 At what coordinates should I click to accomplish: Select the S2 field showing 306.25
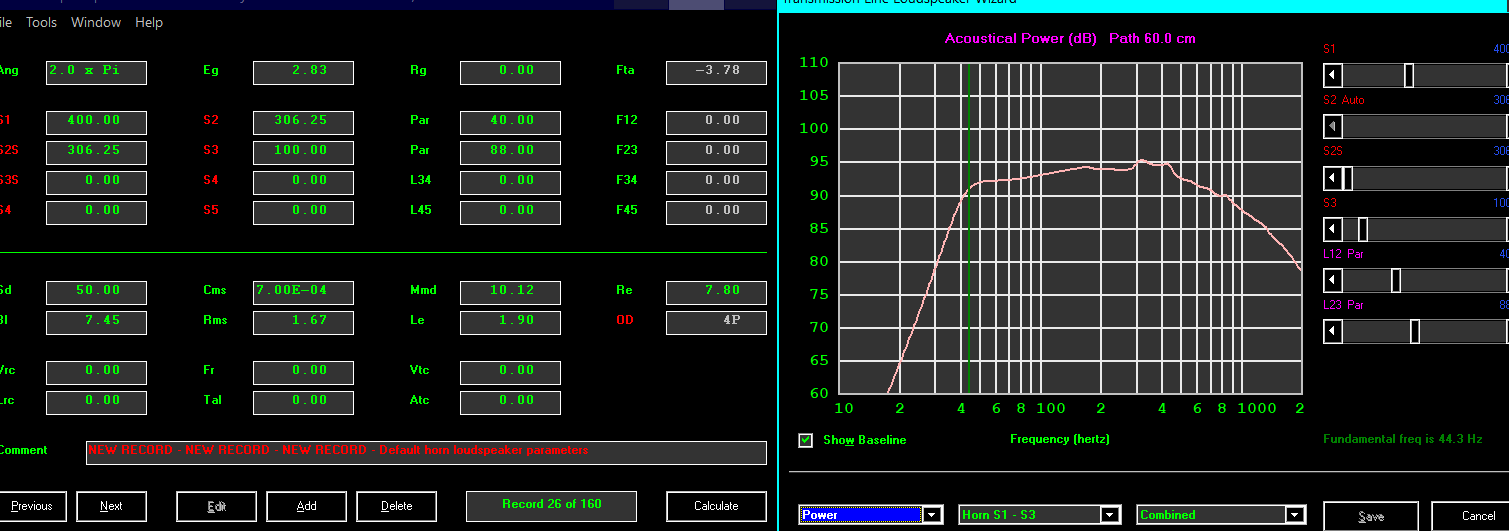[303, 122]
